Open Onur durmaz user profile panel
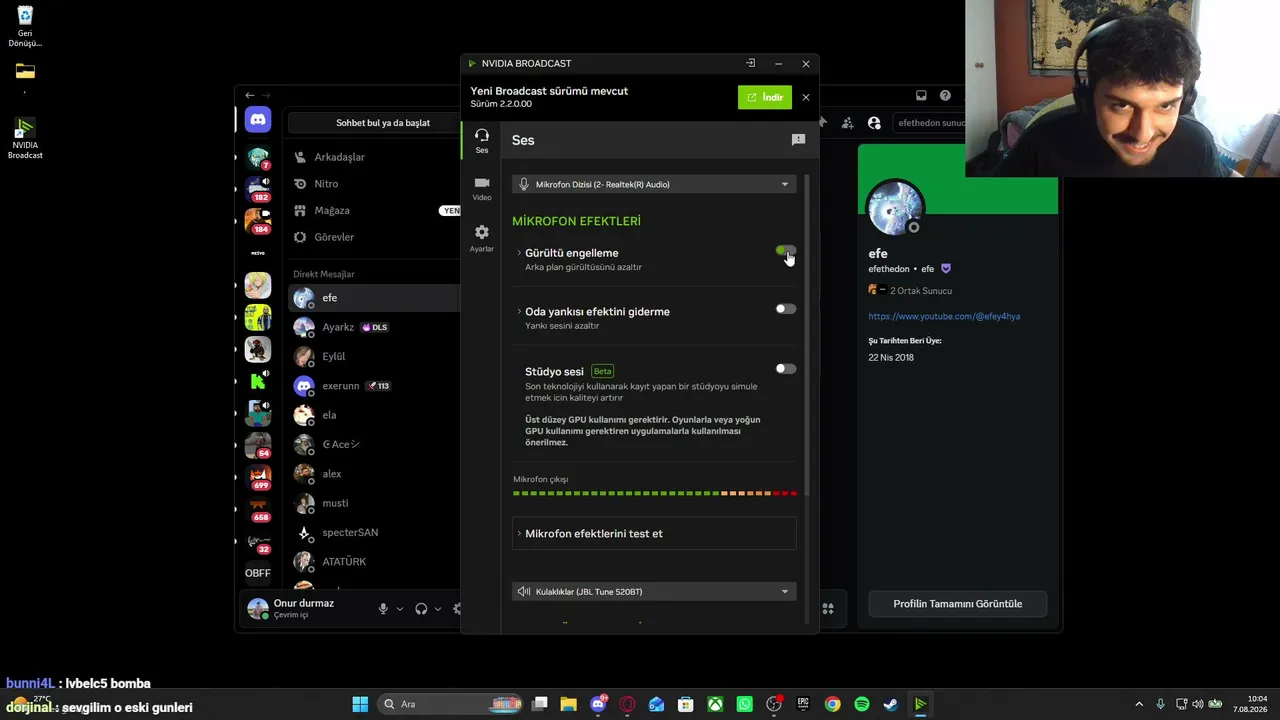Image resolution: width=1280 pixels, height=720 pixels. (x=304, y=608)
